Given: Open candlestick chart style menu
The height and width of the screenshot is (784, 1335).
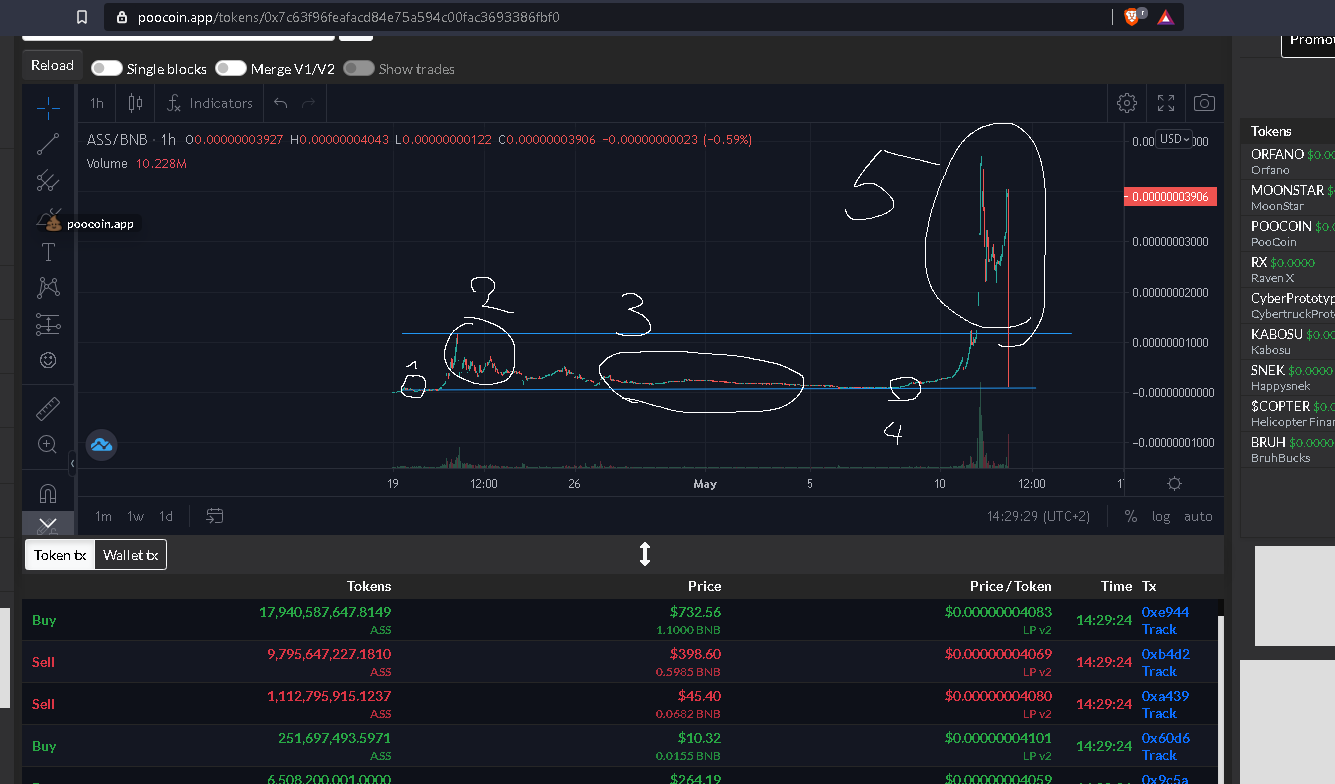Looking at the screenshot, I should (x=136, y=103).
